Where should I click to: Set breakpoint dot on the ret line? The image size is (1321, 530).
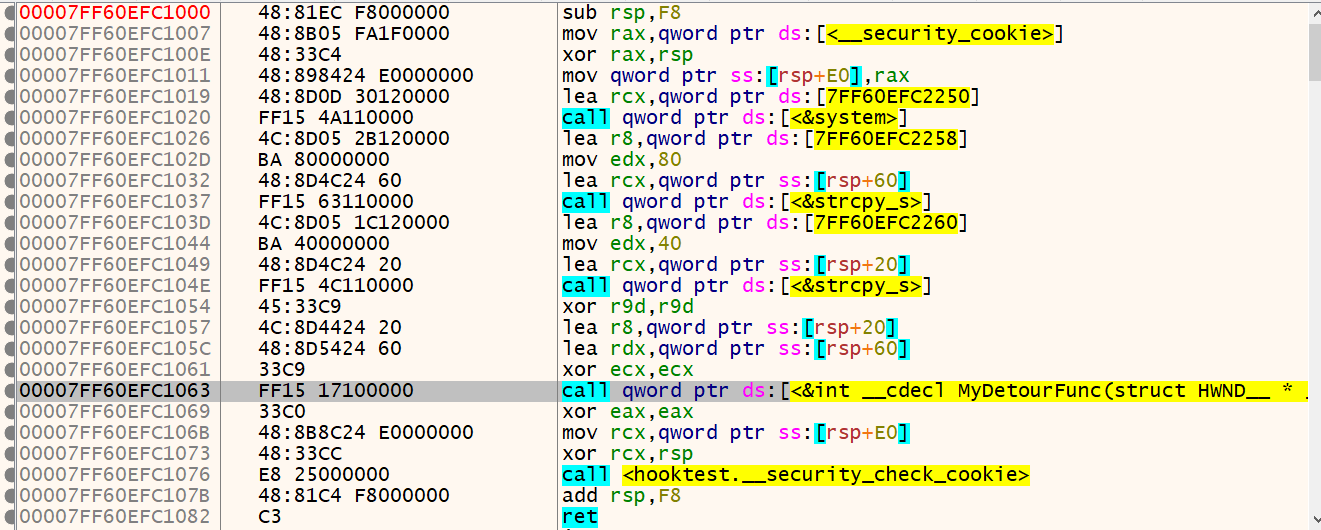click(x=9, y=517)
